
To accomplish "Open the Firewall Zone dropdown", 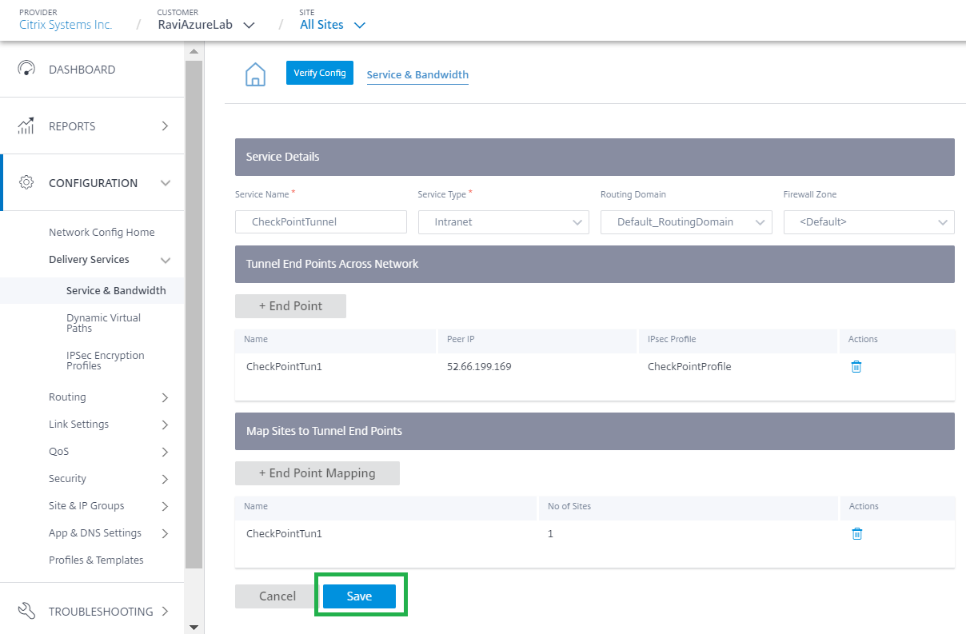I will pos(869,222).
